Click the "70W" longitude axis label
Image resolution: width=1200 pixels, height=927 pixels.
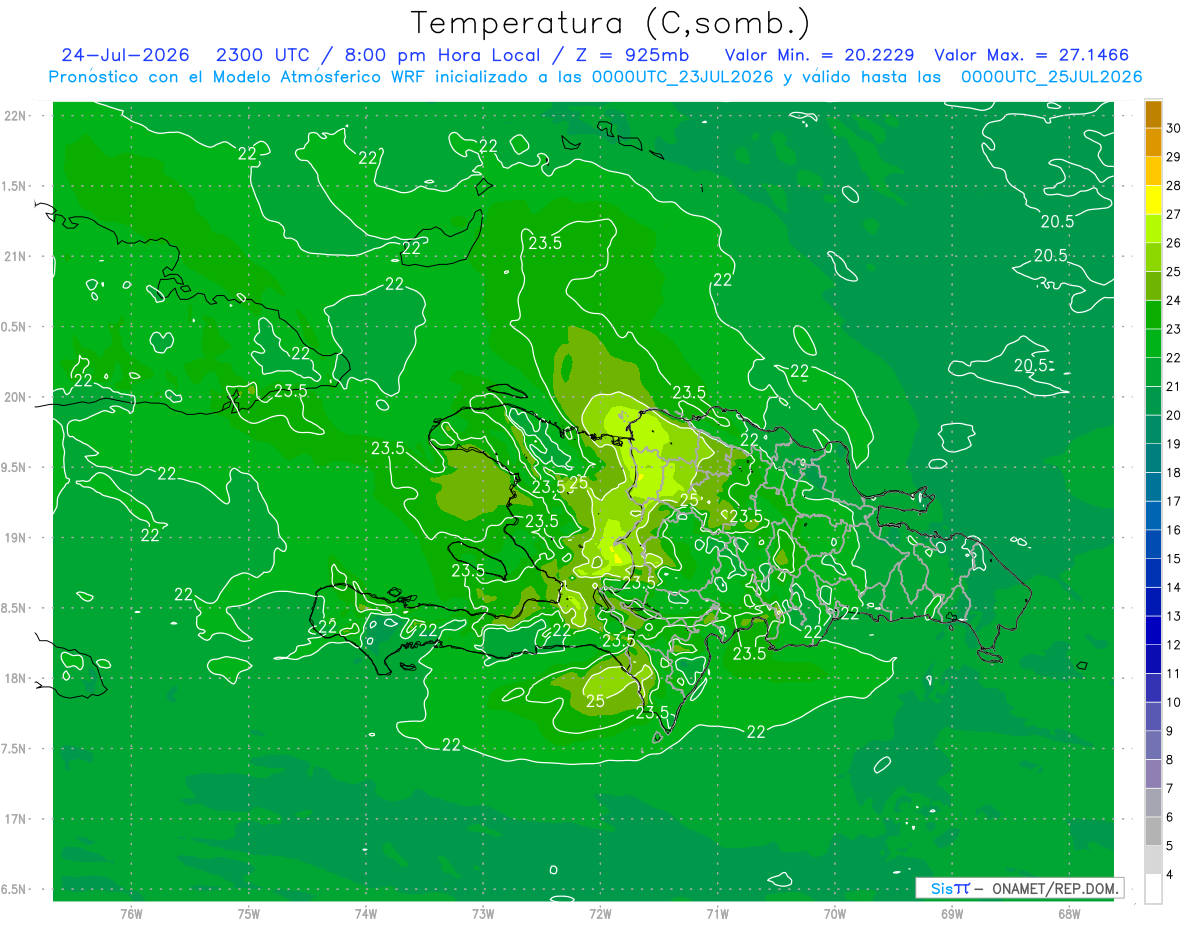[834, 913]
